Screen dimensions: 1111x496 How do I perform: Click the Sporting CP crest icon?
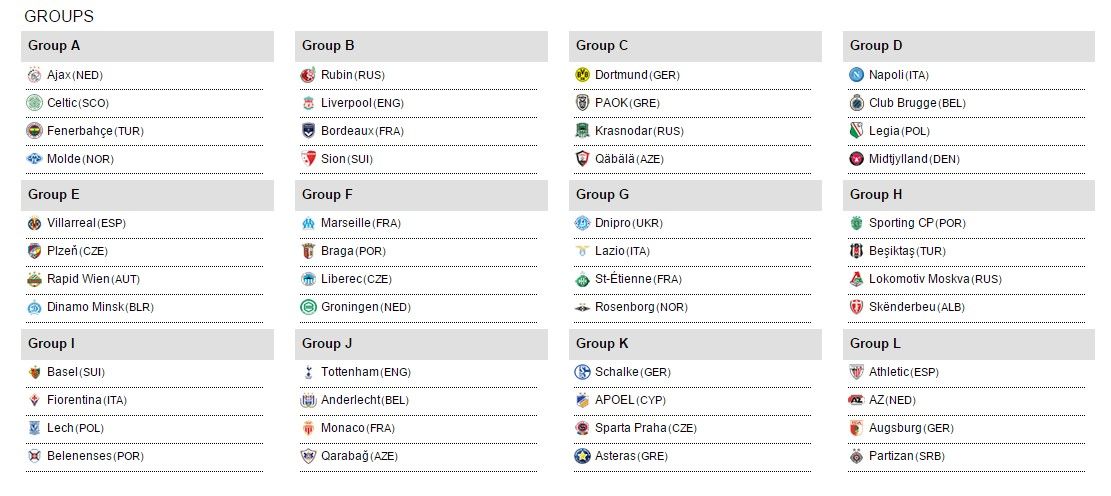coord(857,223)
